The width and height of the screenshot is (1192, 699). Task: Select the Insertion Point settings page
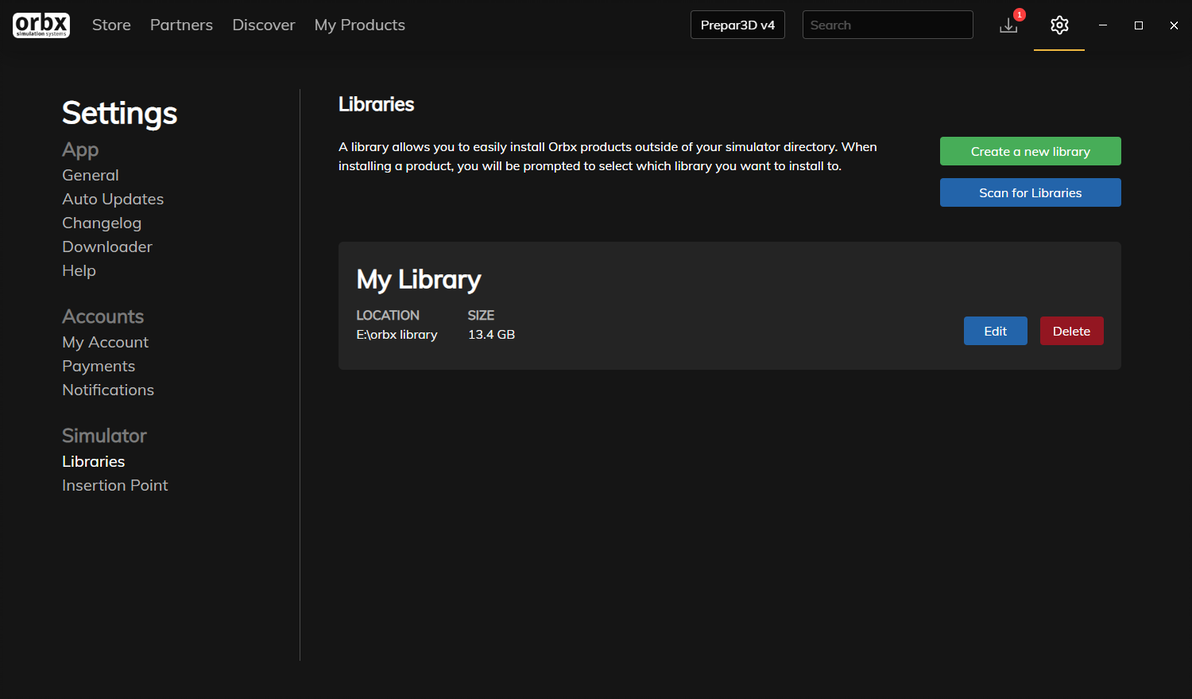(x=115, y=485)
